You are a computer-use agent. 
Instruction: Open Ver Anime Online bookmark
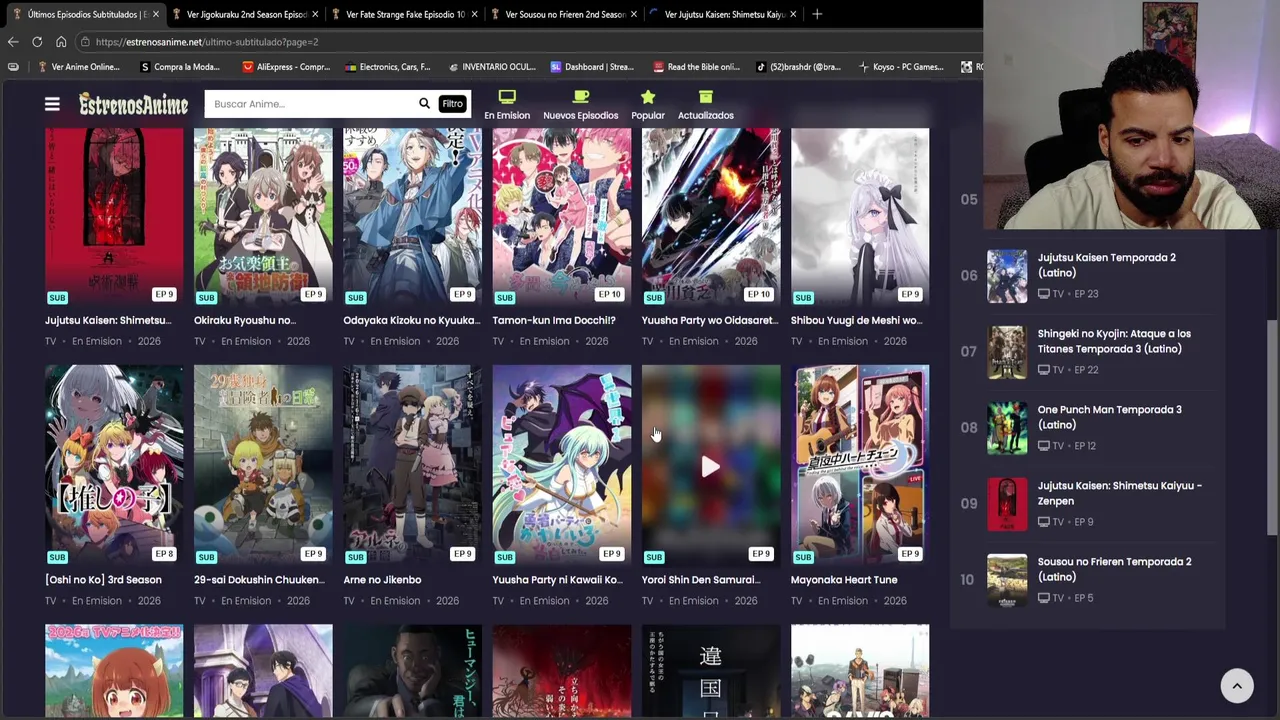click(x=77, y=67)
